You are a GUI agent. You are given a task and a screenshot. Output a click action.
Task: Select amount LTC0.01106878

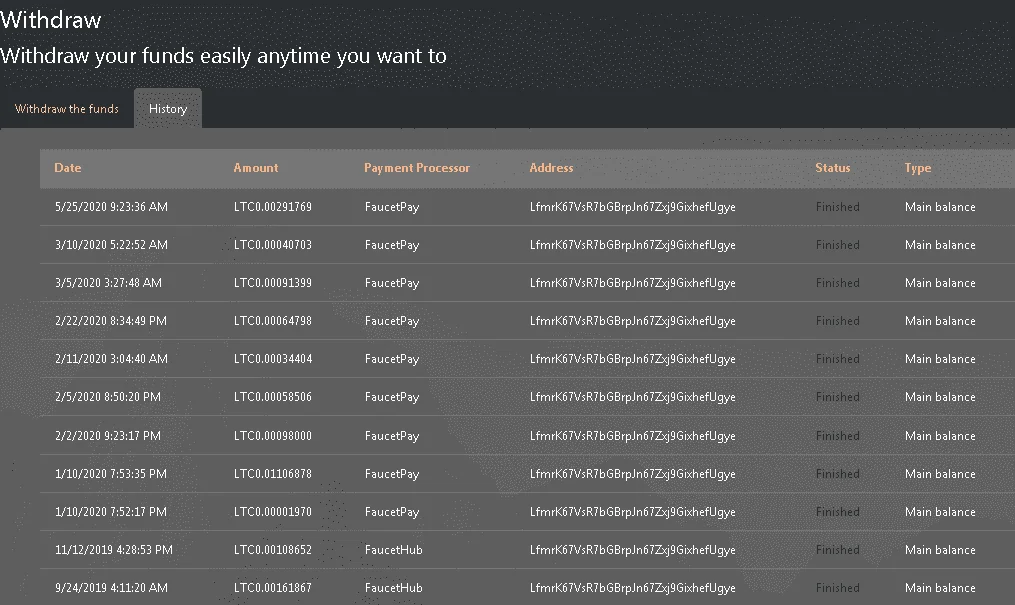click(x=273, y=474)
